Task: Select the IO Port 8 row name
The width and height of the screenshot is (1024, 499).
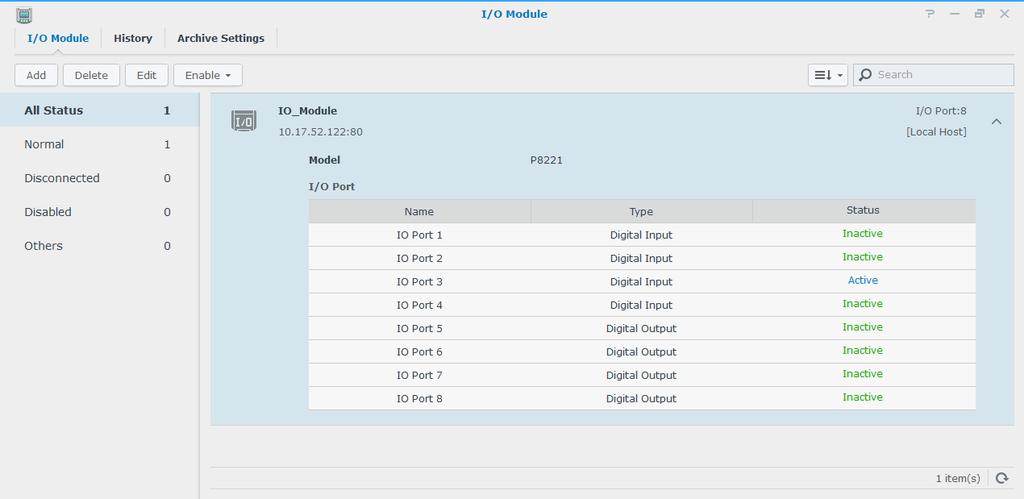Action: click(x=419, y=398)
